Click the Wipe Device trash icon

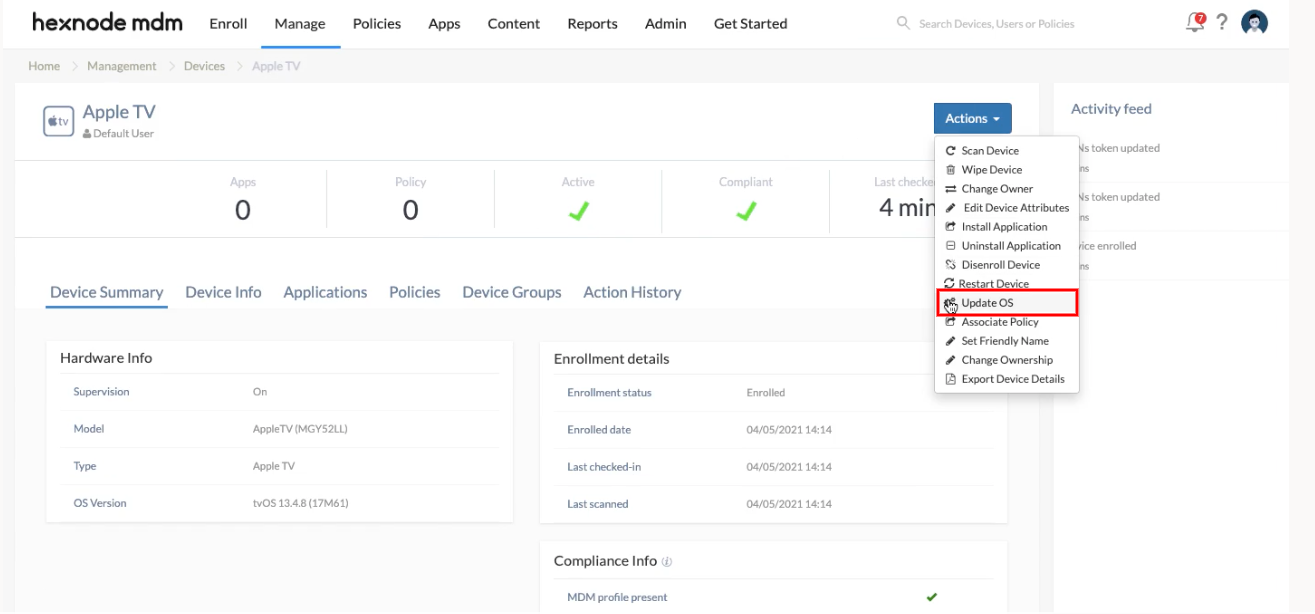click(951, 170)
